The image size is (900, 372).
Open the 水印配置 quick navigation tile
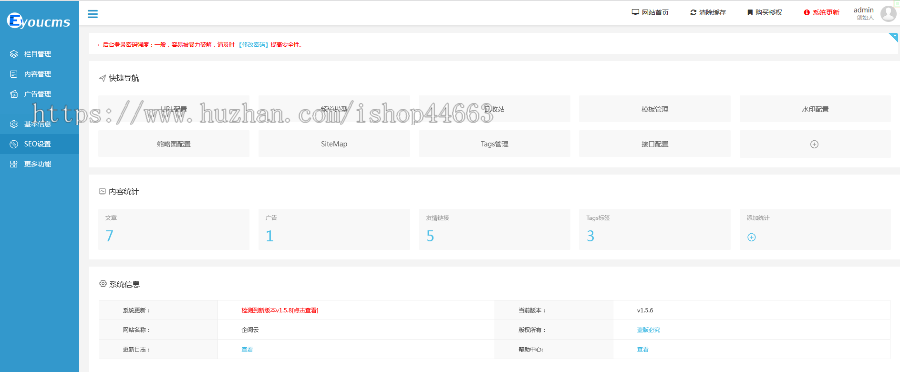815,108
